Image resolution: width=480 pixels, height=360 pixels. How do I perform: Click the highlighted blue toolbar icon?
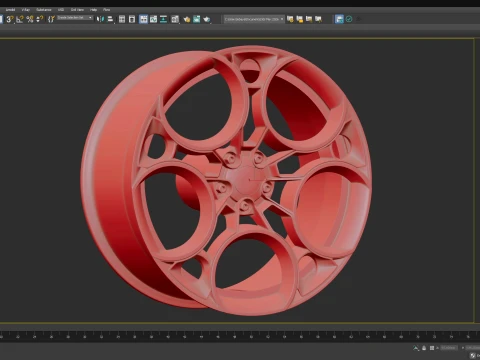click(x=339, y=19)
